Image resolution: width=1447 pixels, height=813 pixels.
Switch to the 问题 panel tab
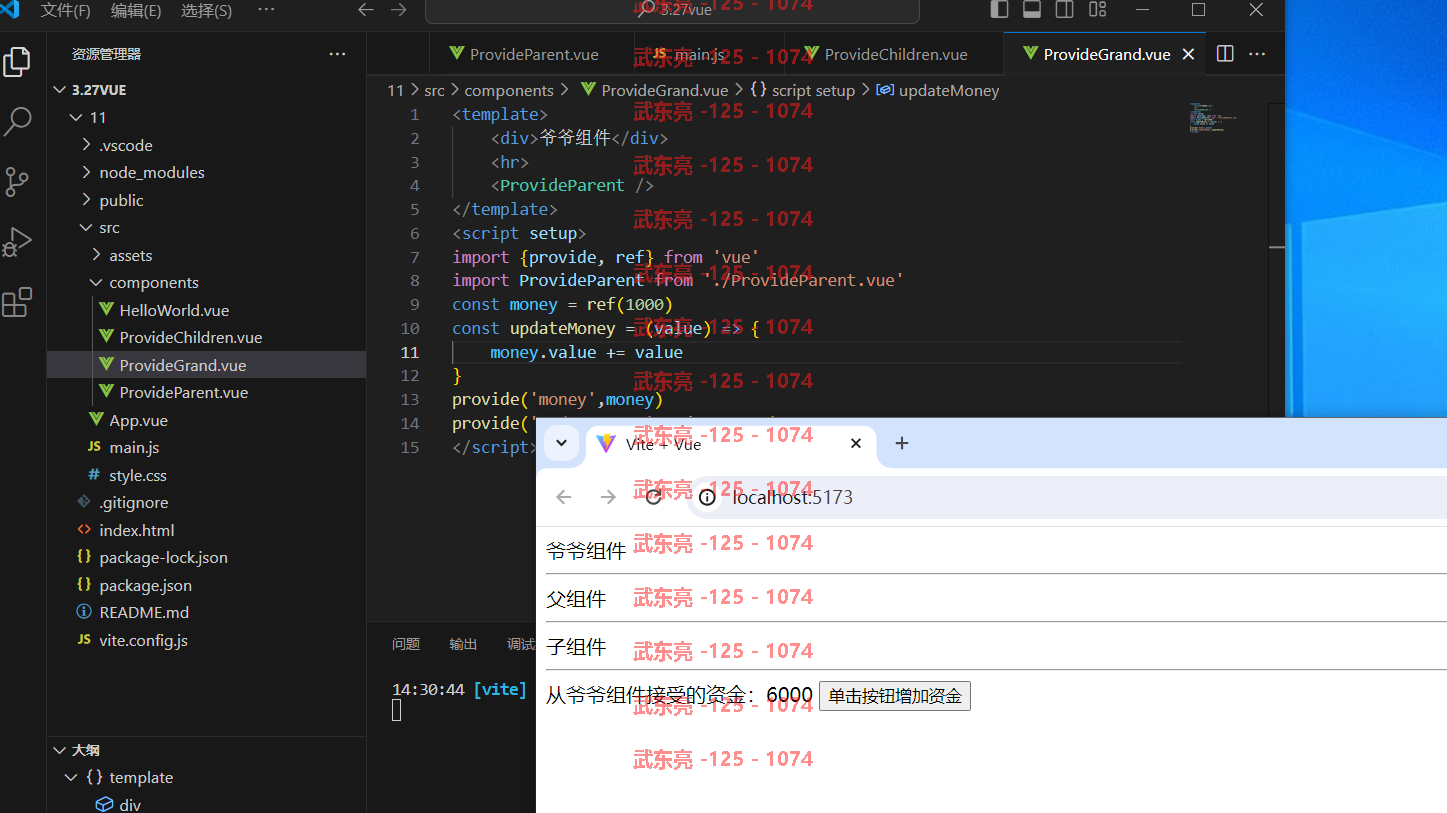406,644
